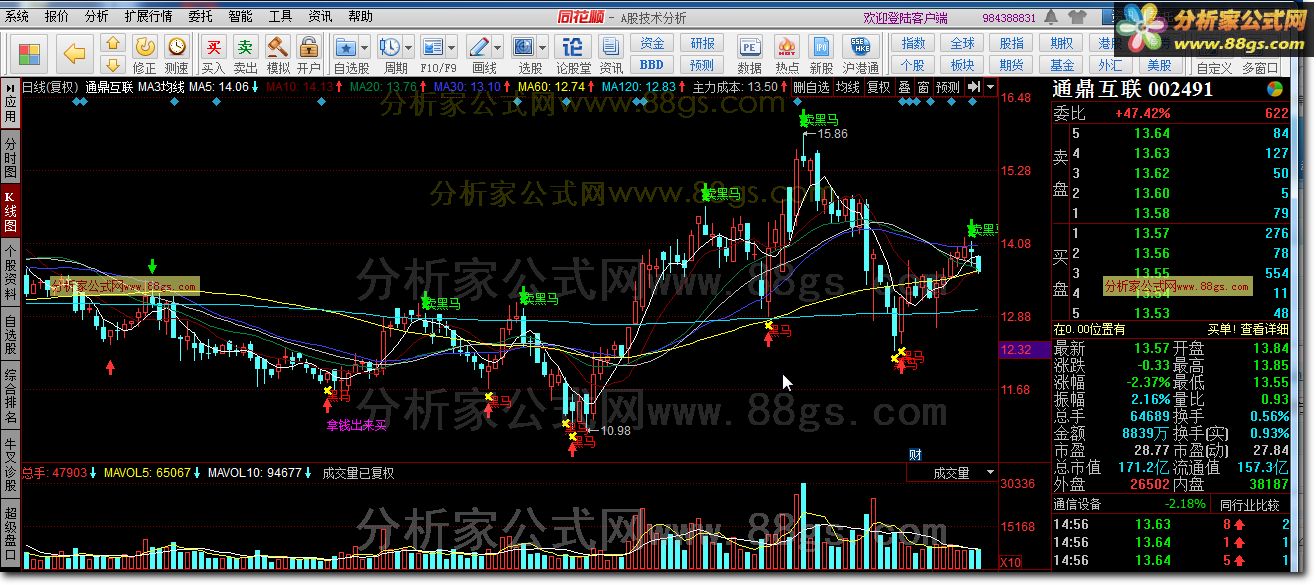
Task: Click the 财 marker on the chart
Action: click(914, 454)
